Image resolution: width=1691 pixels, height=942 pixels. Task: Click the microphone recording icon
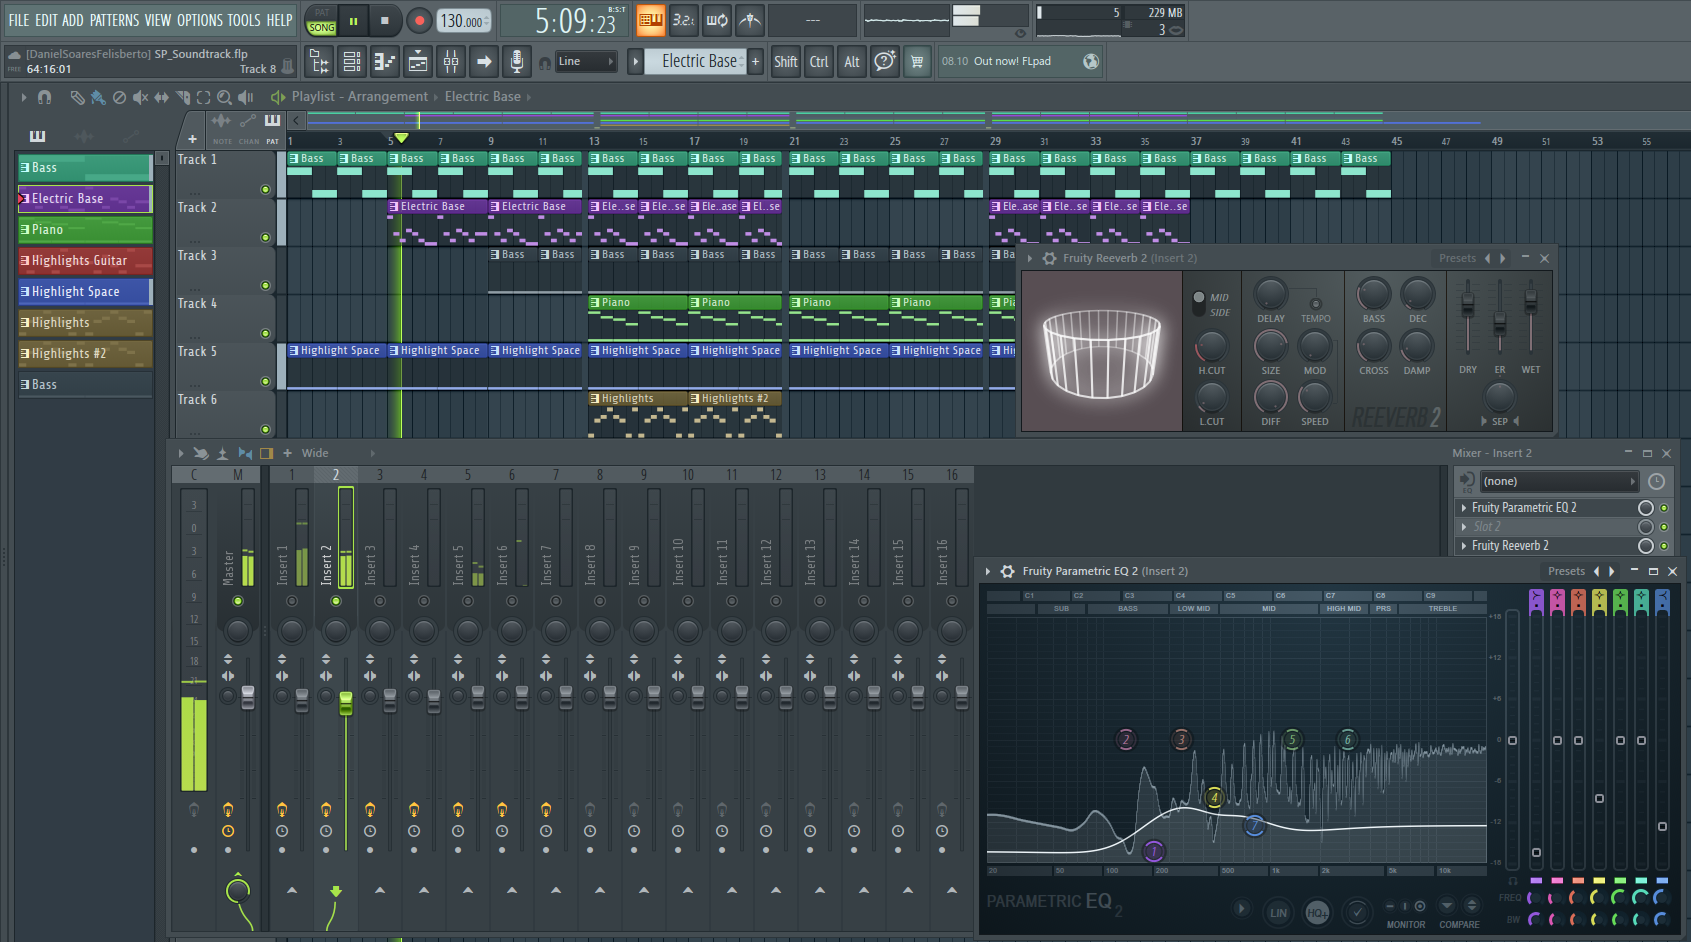click(516, 62)
